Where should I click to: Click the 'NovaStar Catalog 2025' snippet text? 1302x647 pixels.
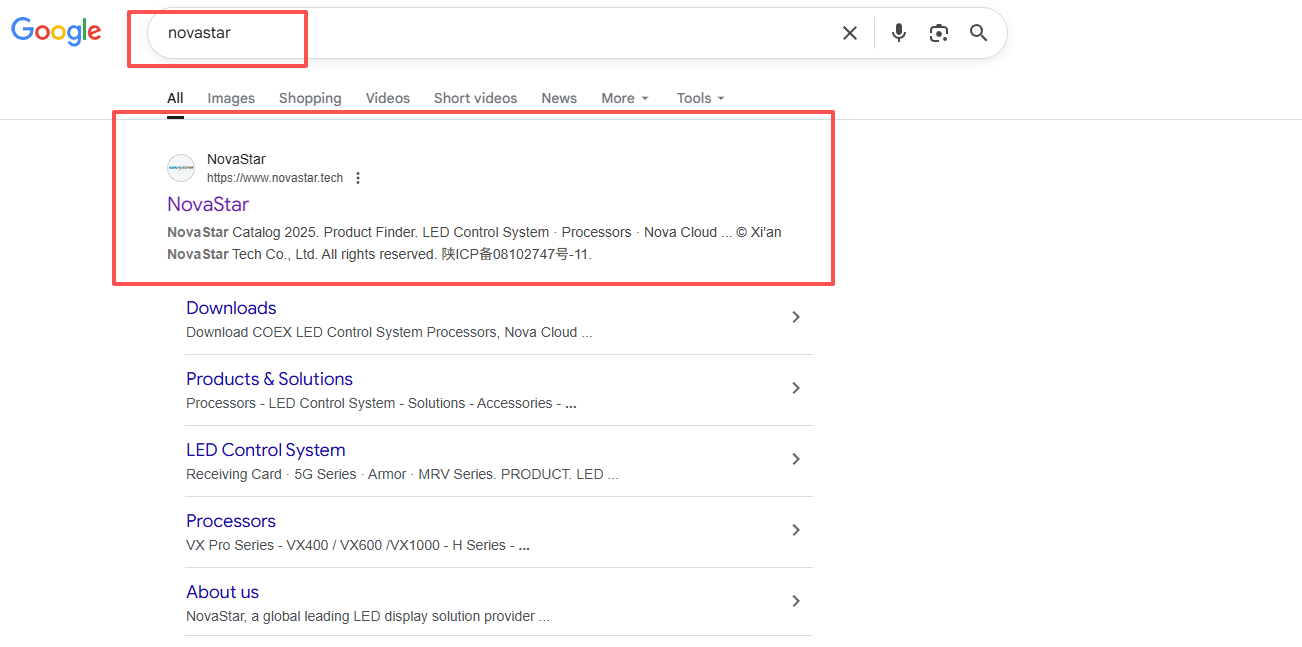pos(241,232)
